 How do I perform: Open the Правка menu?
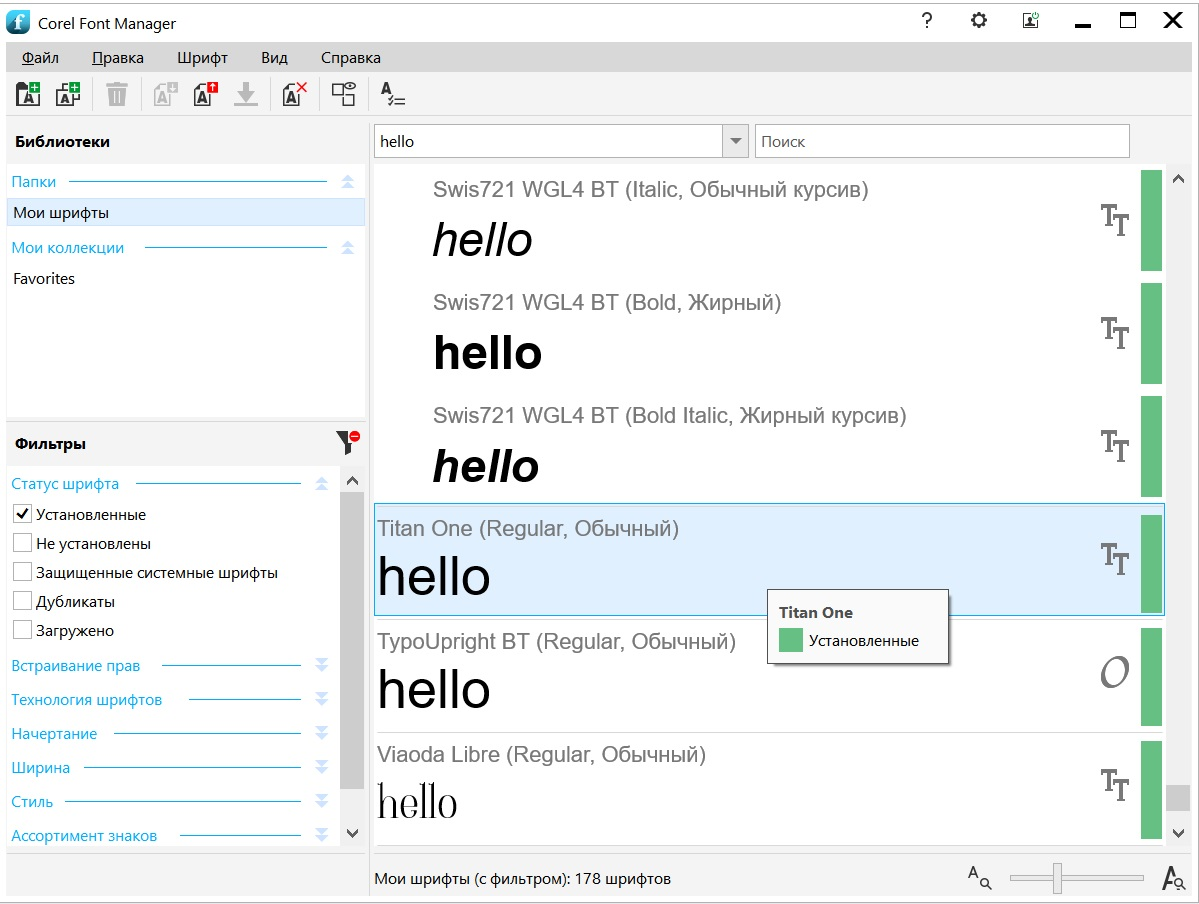(x=118, y=57)
